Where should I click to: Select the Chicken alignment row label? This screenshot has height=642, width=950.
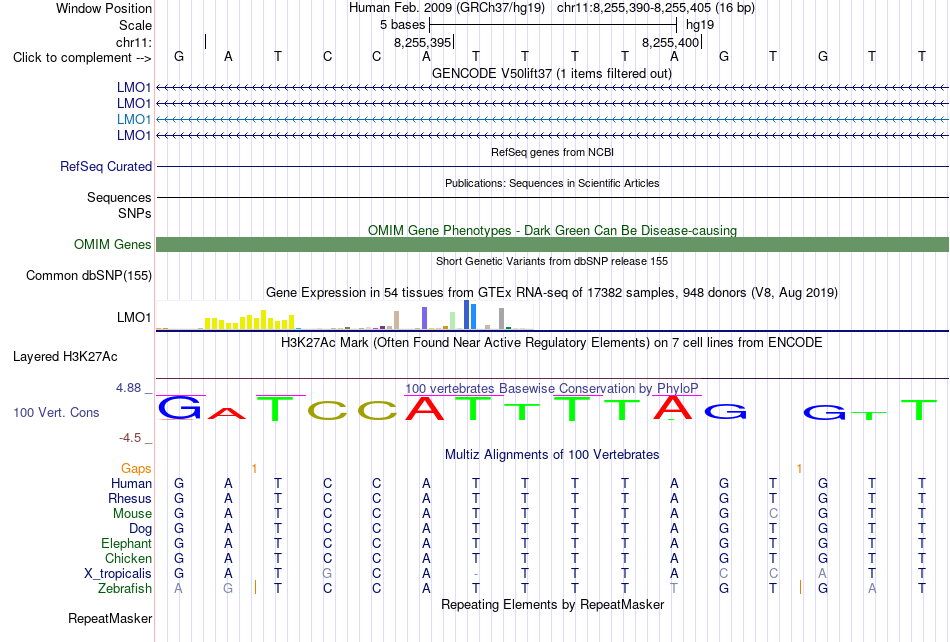[128, 558]
